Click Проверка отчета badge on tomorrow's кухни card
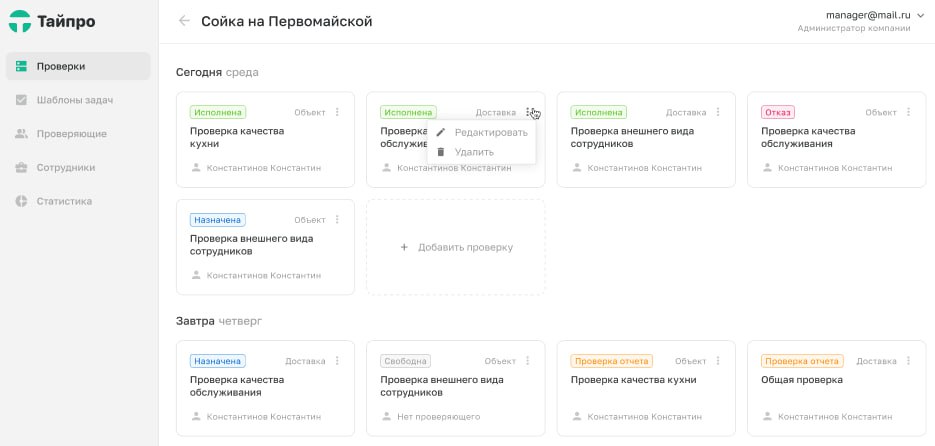 tap(612, 361)
